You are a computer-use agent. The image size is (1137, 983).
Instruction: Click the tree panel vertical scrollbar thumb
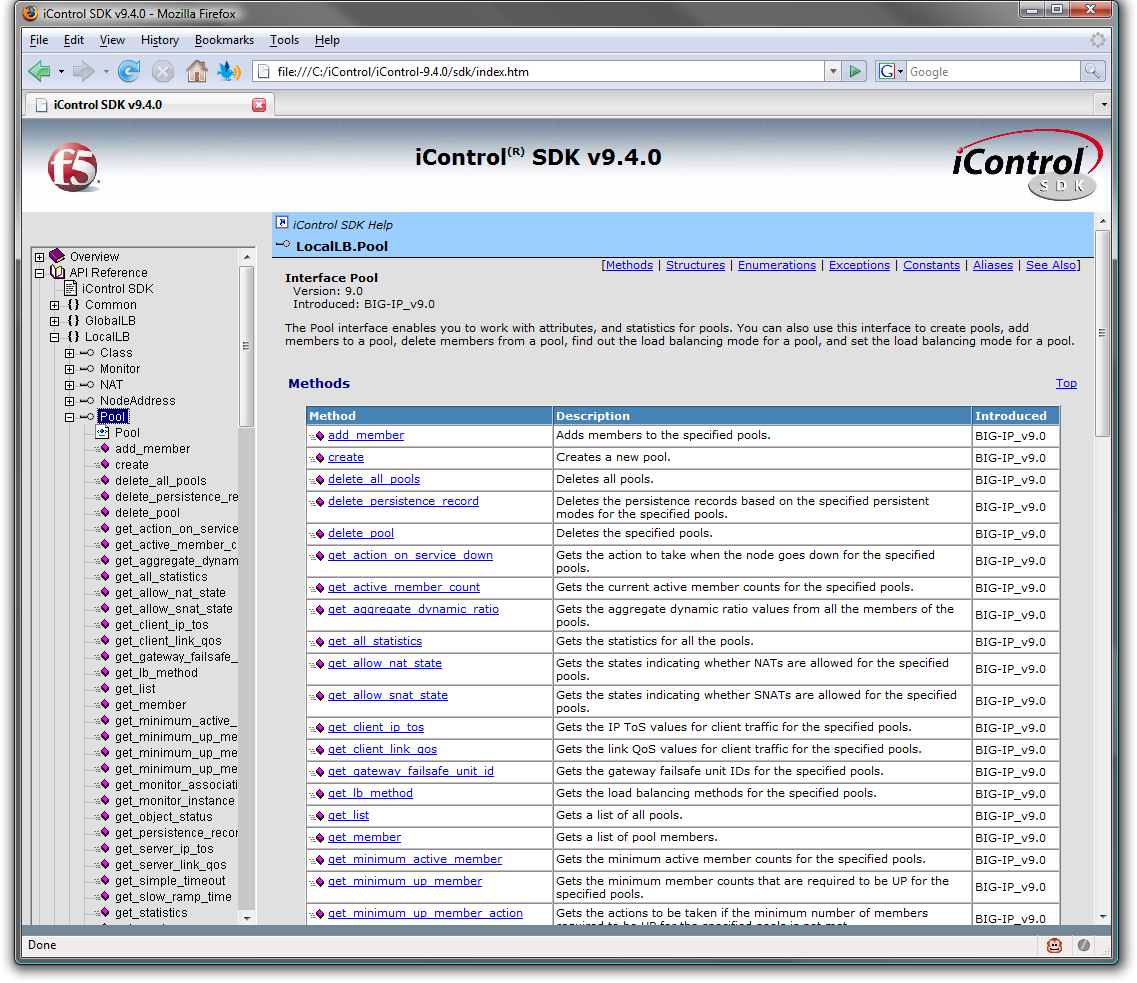(247, 347)
